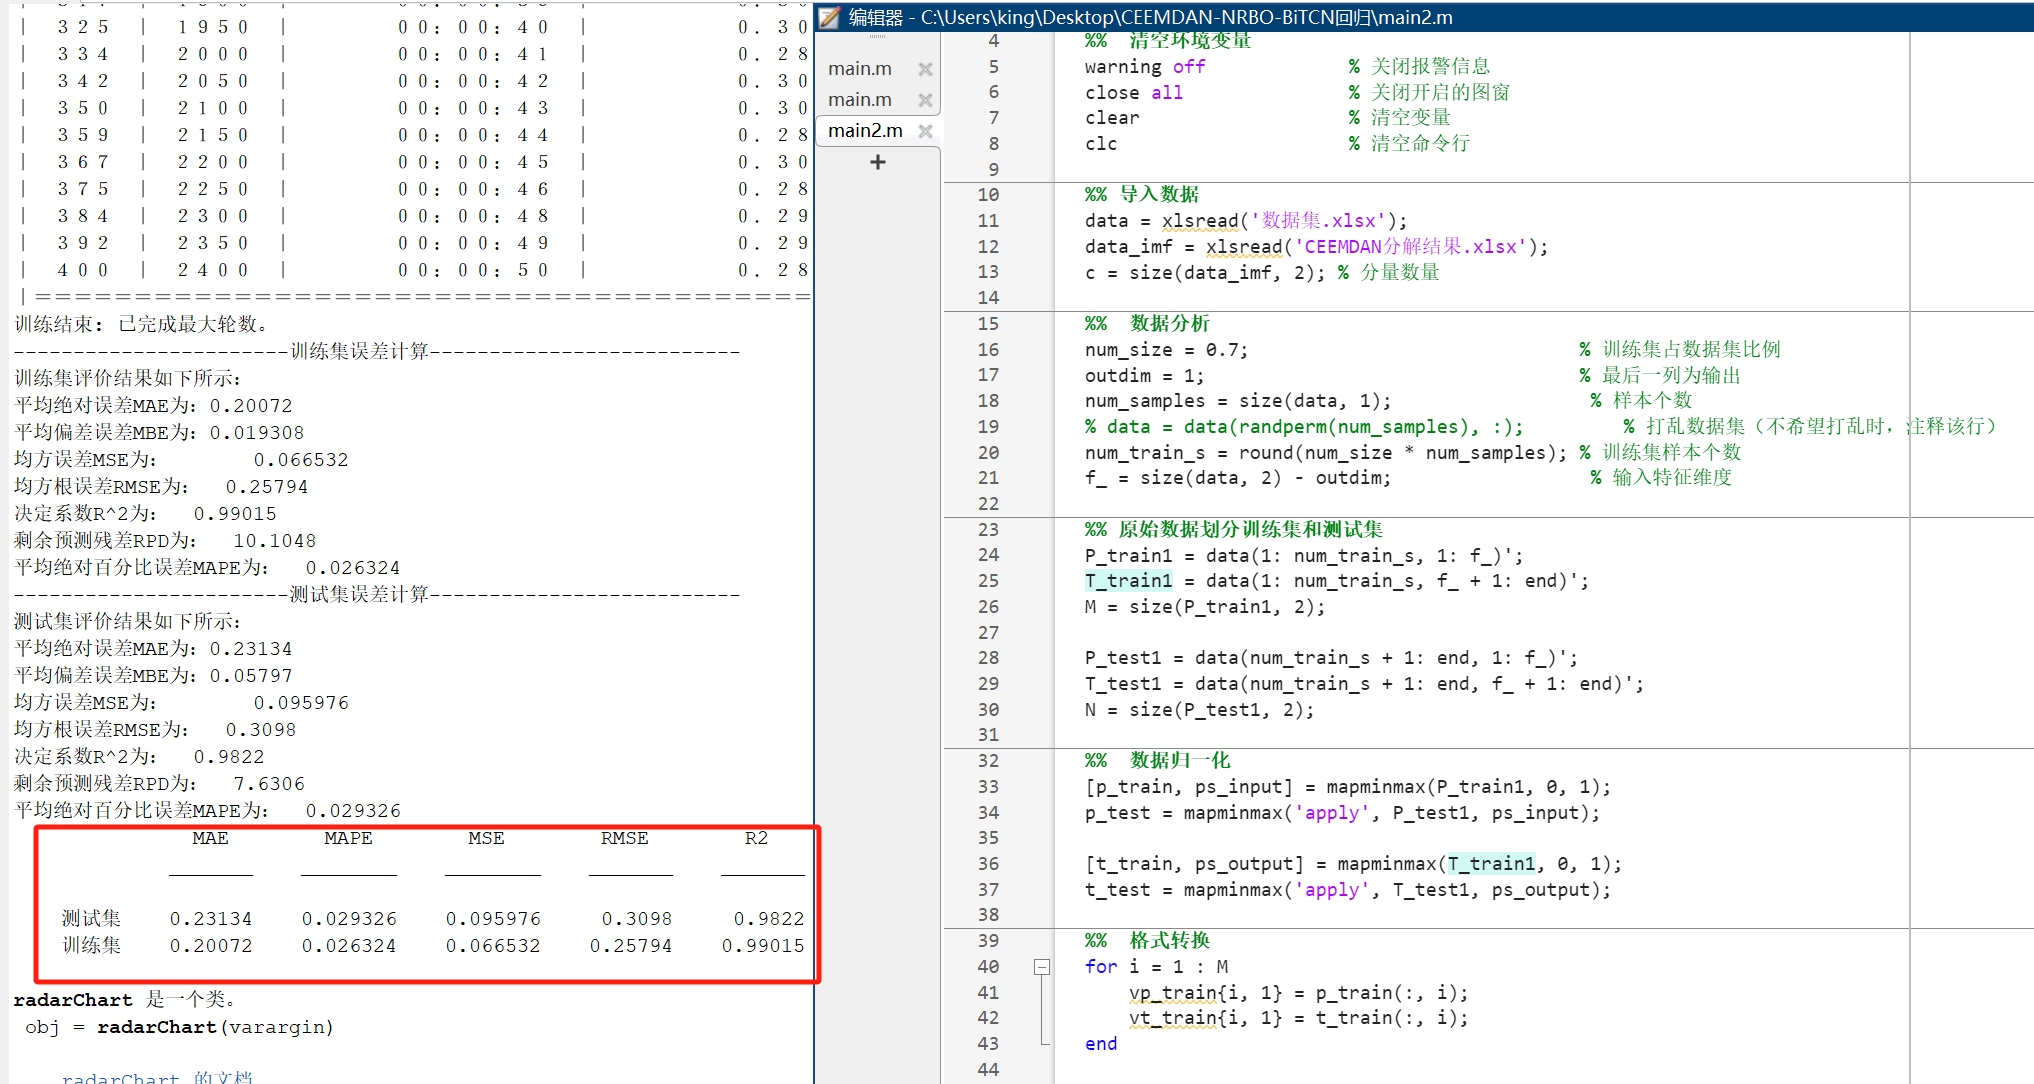Image resolution: width=2034 pixels, height=1084 pixels.
Task: Click the editor window title bar path
Action: (1185, 17)
